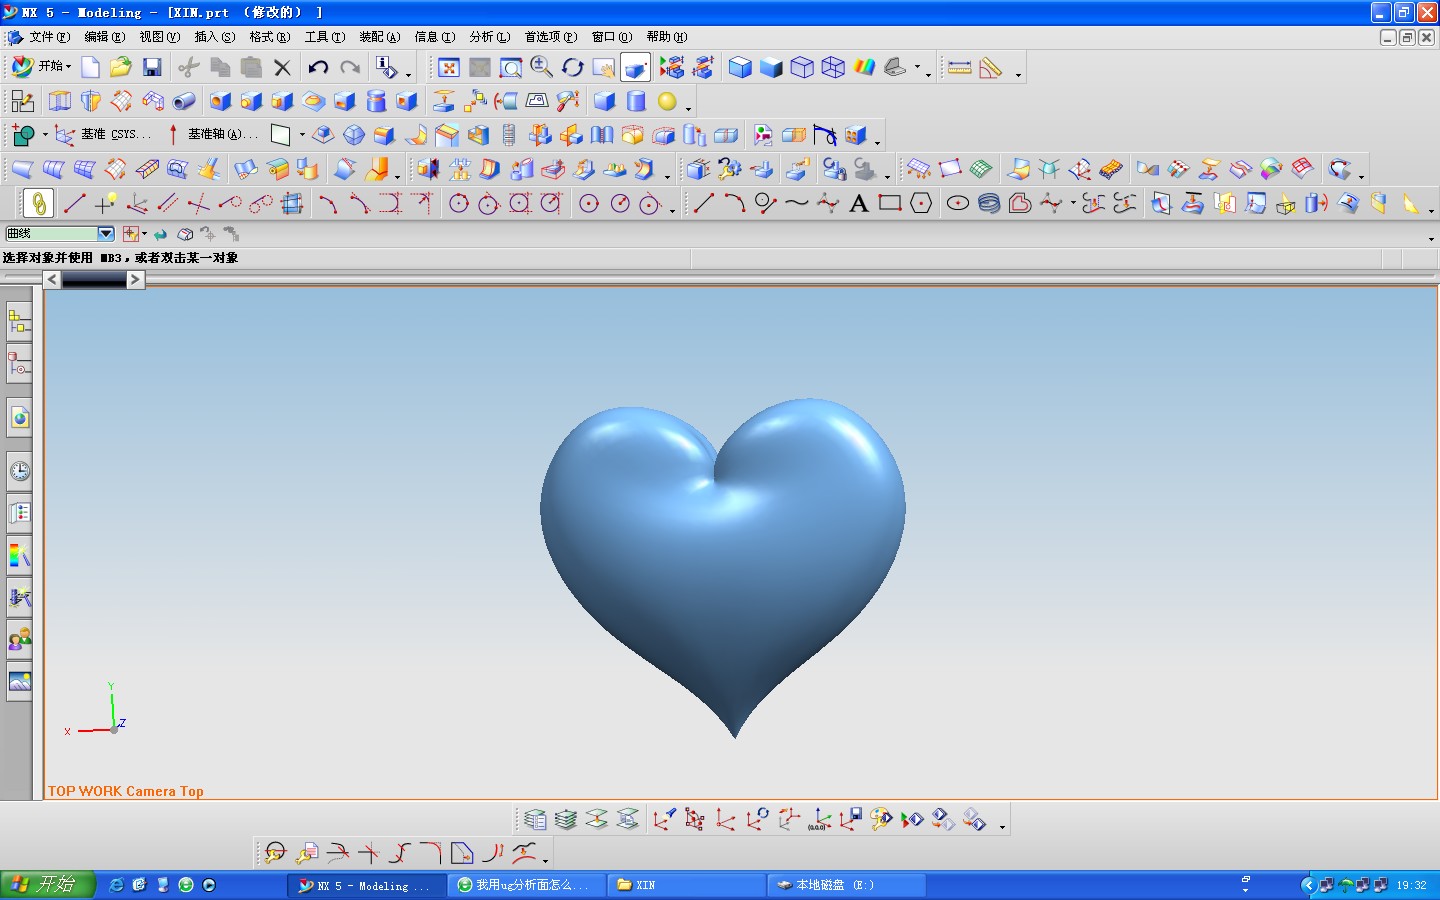Click the system tray clock showing 19:32
Image resolution: width=1440 pixels, height=900 pixels.
click(1412, 885)
